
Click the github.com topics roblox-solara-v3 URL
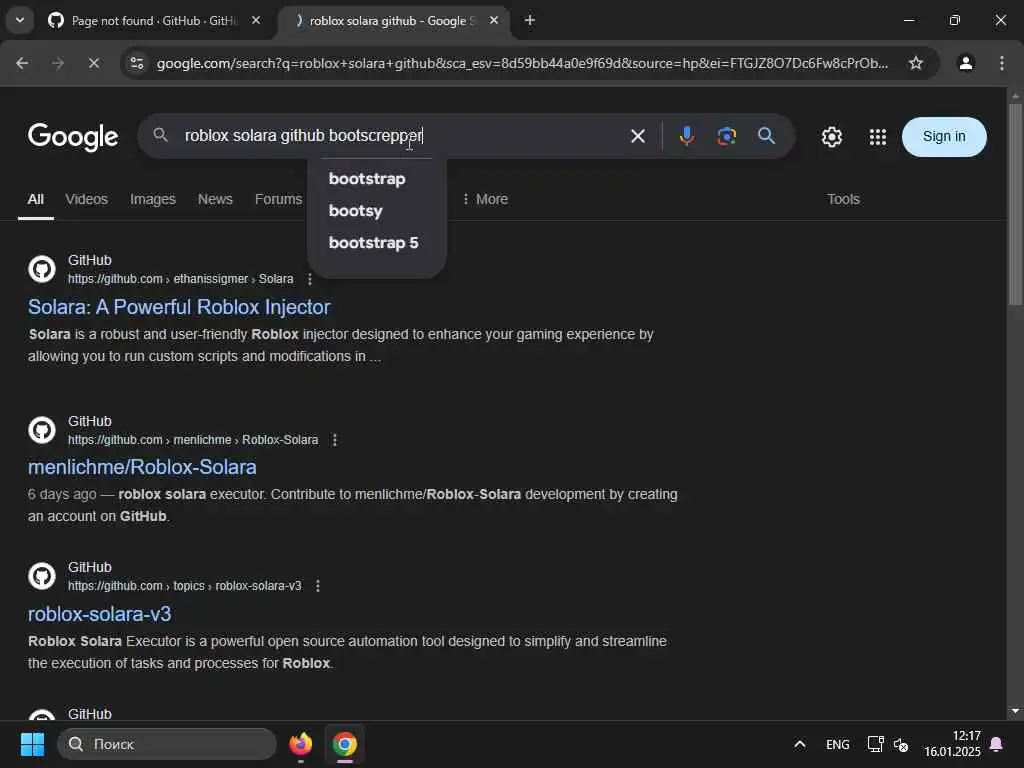[x=185, y=586]
